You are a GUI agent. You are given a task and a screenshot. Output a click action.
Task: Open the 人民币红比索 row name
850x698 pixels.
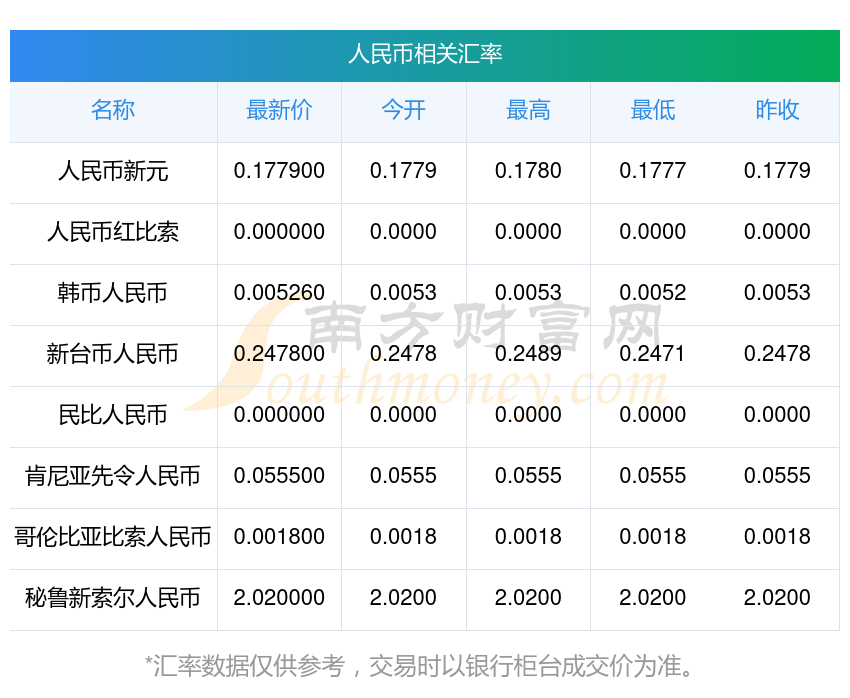113,232
